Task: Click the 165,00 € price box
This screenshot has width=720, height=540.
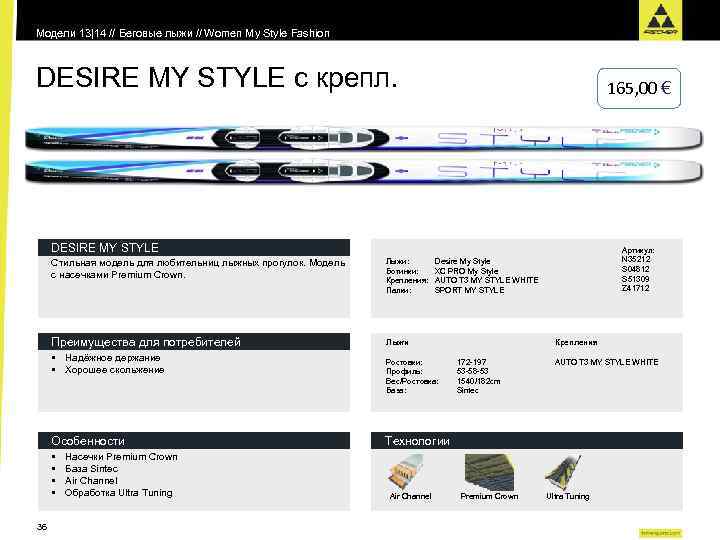Action: (x=639, y=88)
